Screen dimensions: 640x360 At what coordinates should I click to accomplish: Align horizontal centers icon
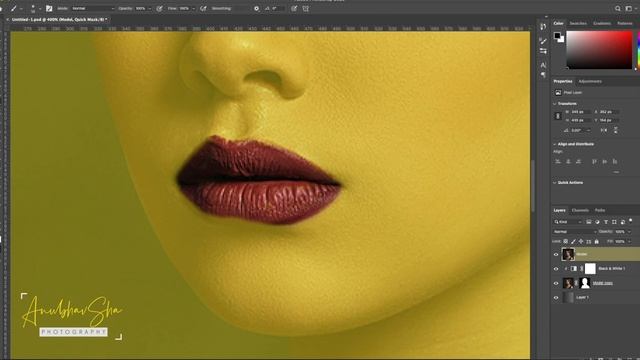(x=568, y=162)
